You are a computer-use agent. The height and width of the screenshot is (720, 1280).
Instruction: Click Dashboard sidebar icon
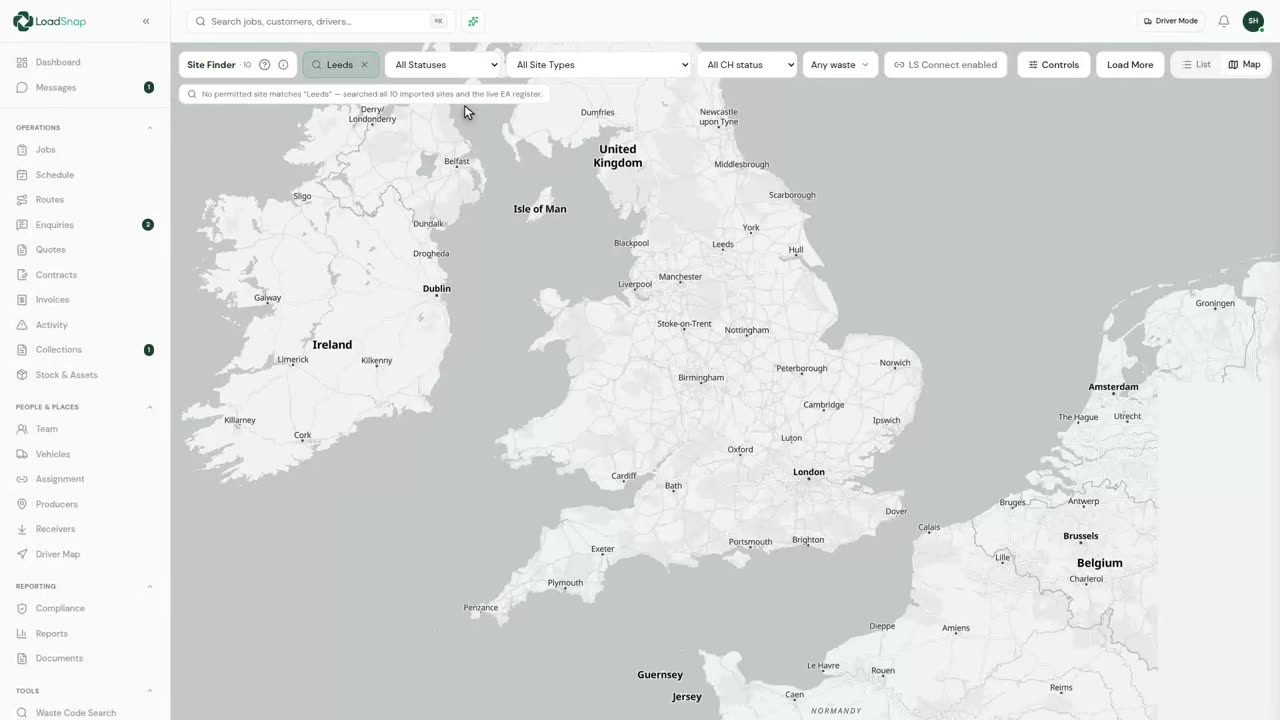[x=22, y=62]
